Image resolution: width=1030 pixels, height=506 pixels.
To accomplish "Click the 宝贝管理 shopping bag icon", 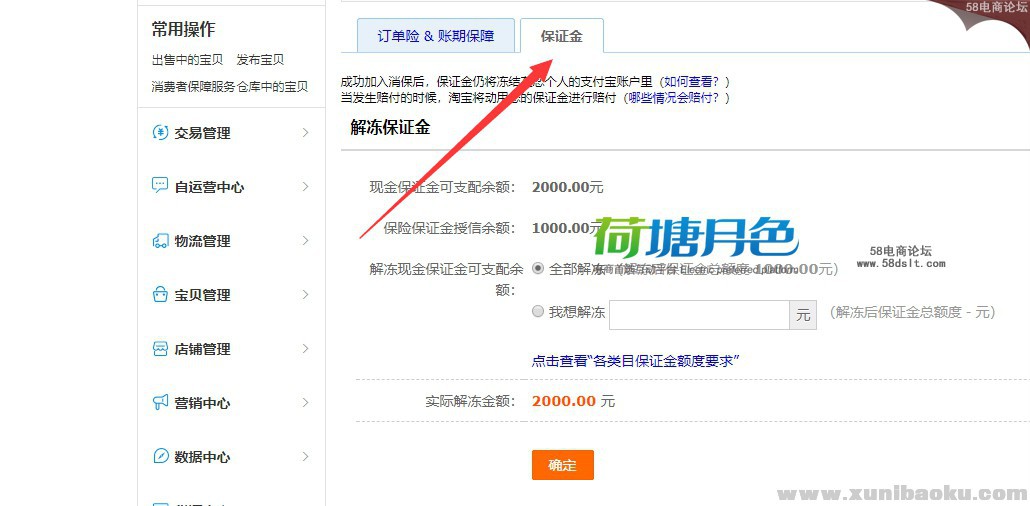I will tap(160, 294).
